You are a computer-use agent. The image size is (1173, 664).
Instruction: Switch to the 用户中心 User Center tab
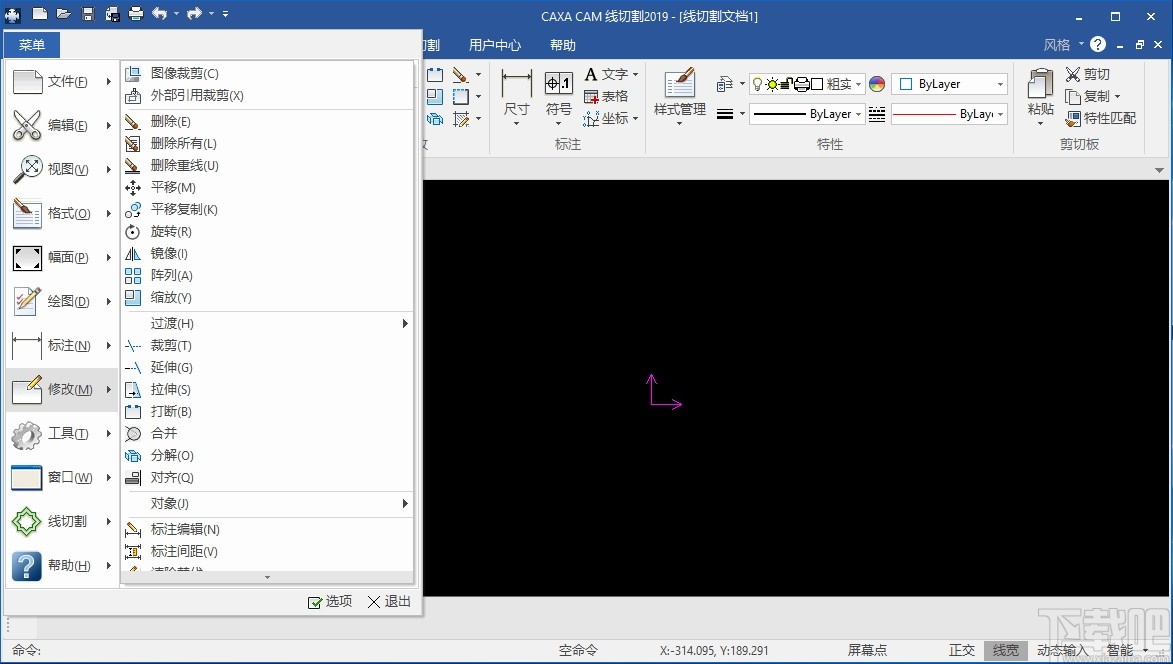pos(494,45)
